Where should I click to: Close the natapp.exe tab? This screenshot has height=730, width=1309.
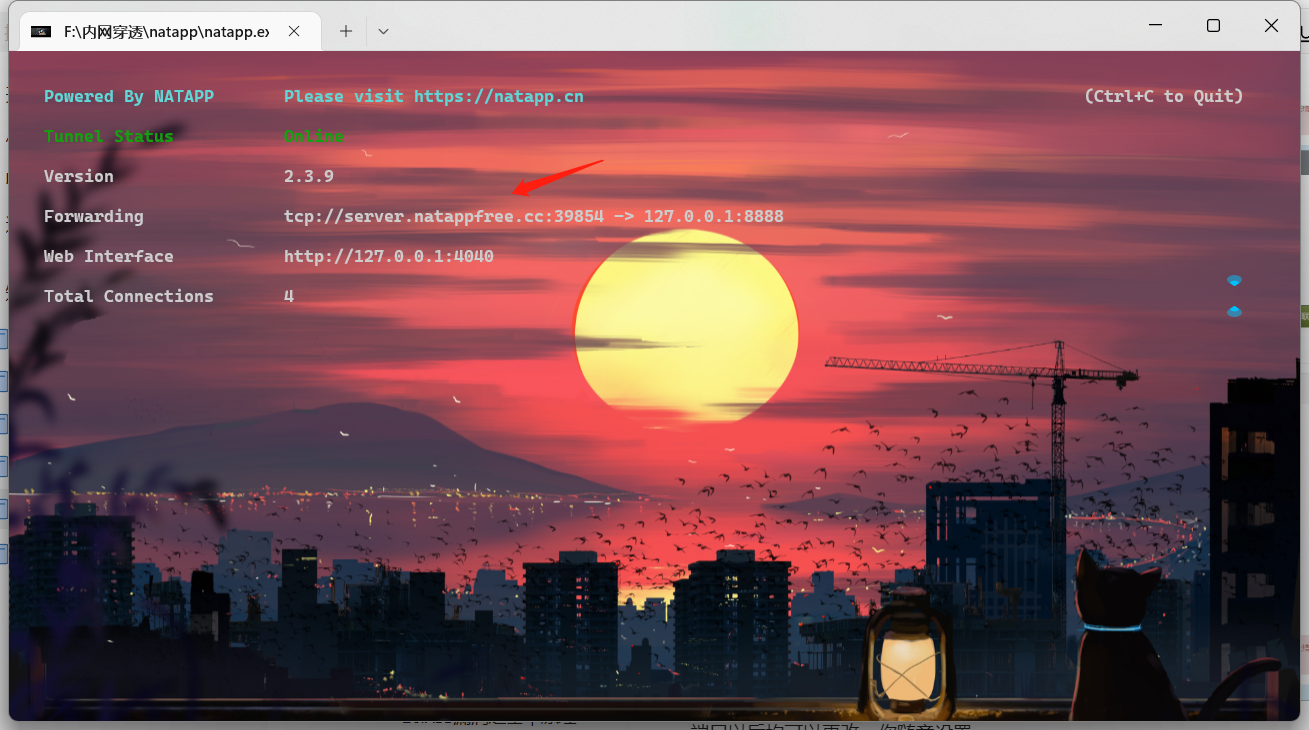[294, 31]
